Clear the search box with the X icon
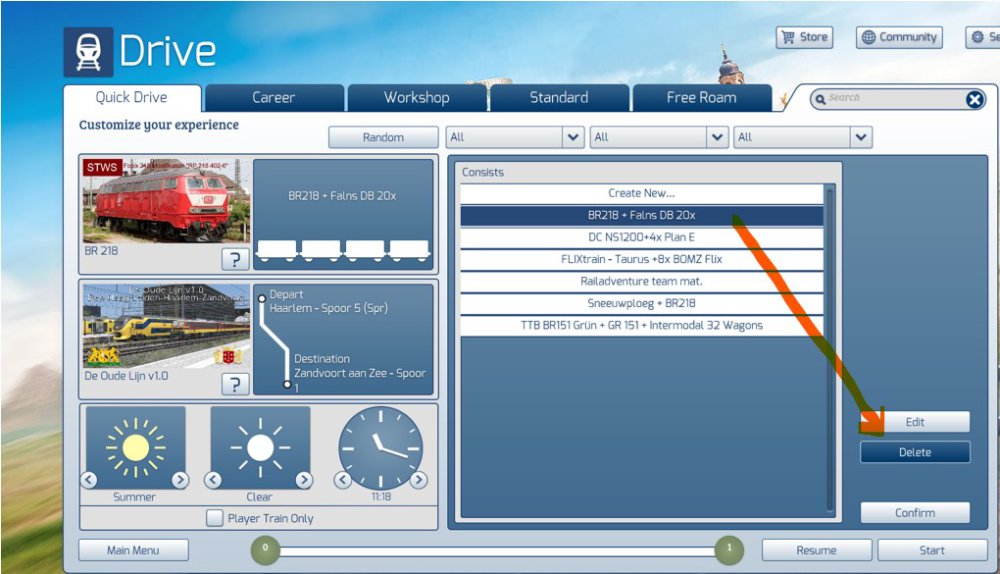The width and height of the screenshot is (1000, 574). [x=974, y=98]
